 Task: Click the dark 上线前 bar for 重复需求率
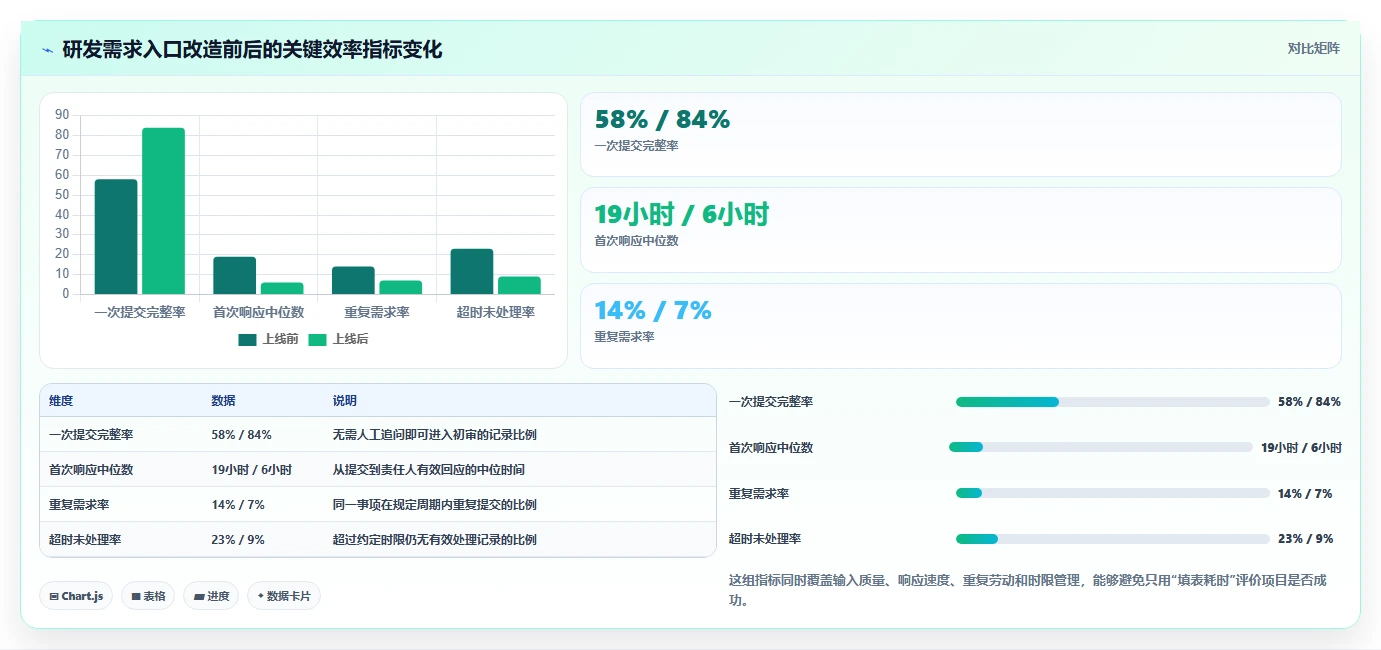[353, 280]
